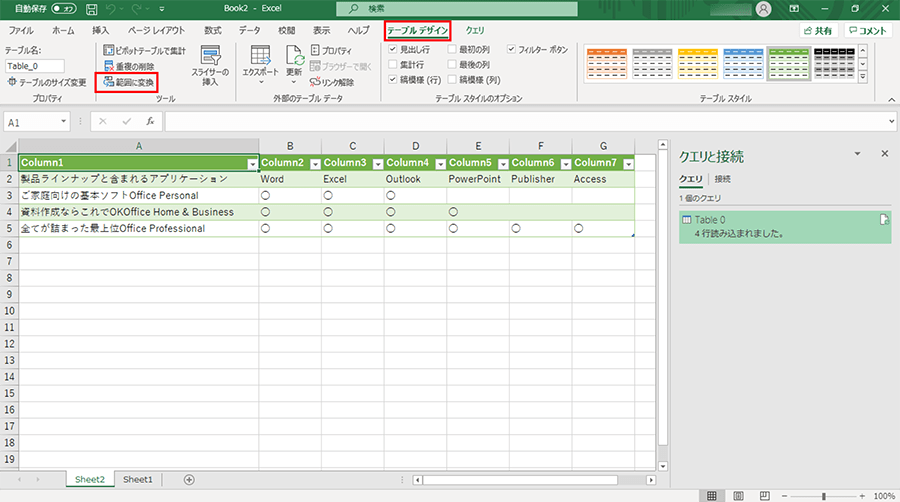The width and height of the screenshot is (900, 502).
Task: Toggle the 見出し行 checkbox
Action: tap(393, 49)
